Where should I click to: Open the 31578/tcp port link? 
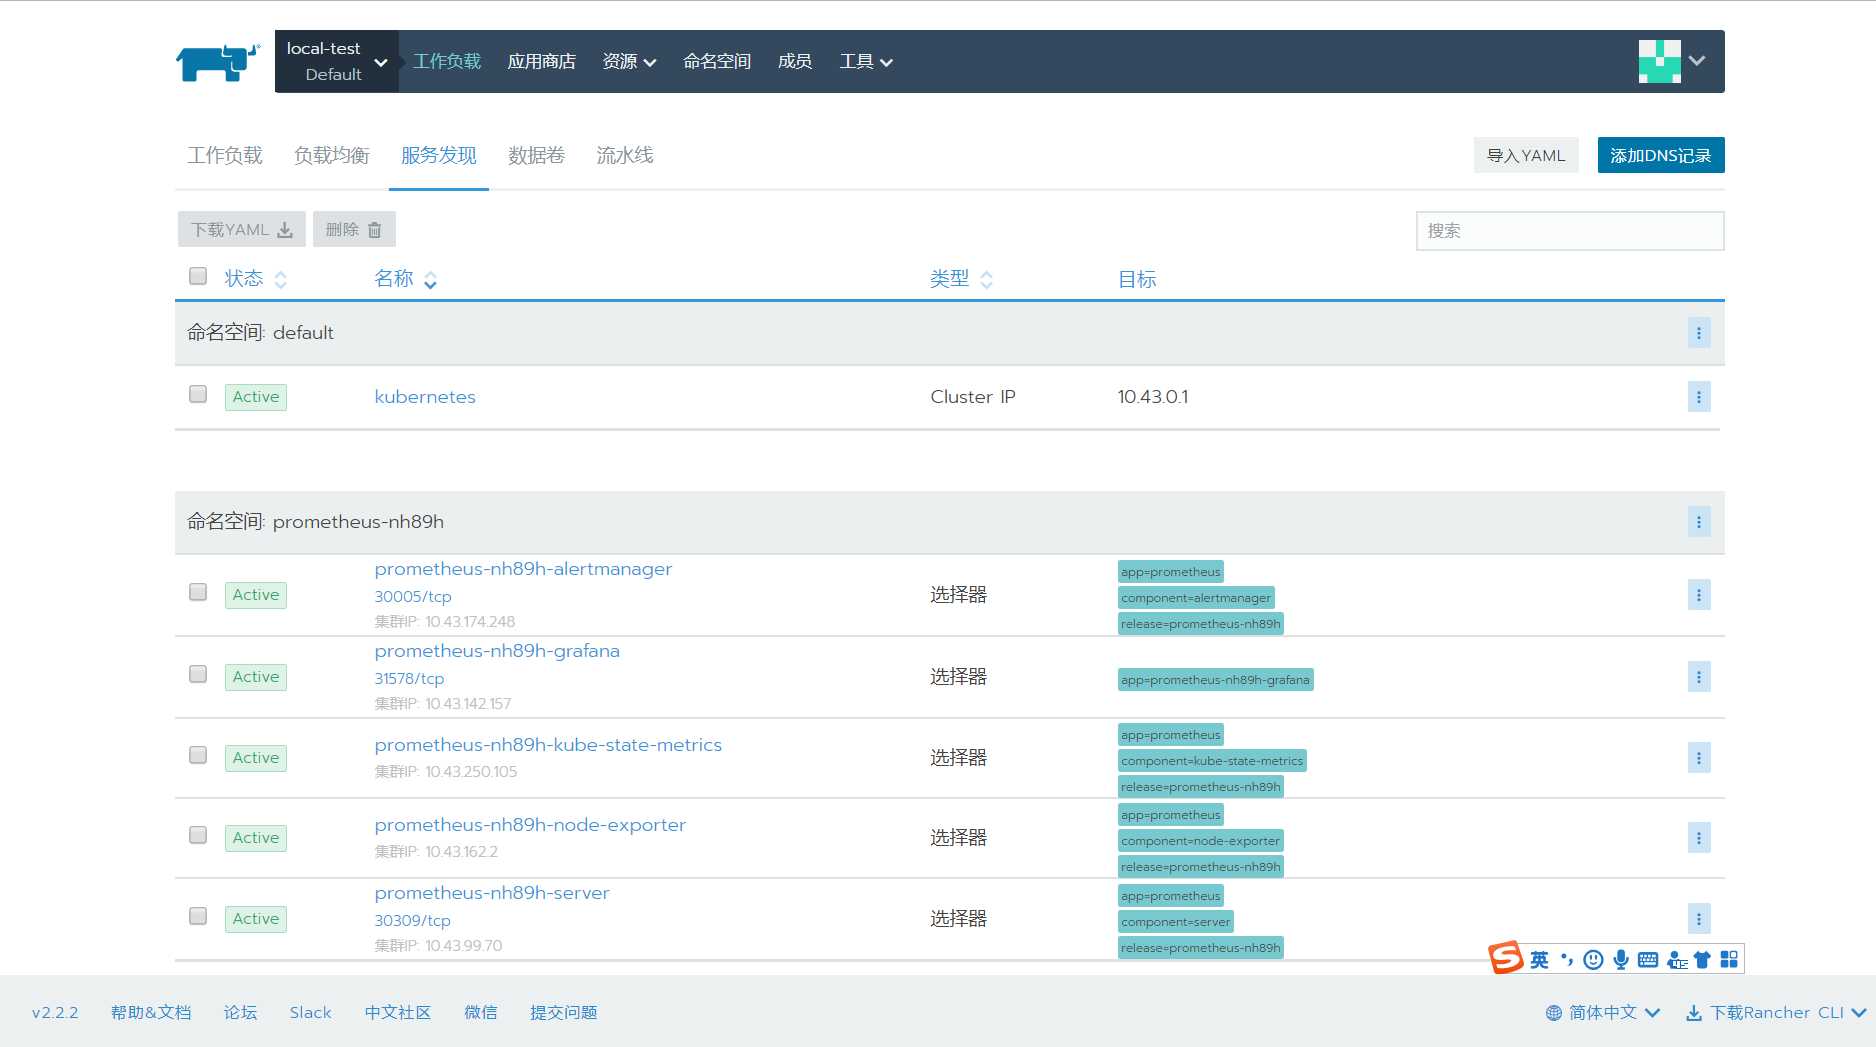[x=409, y=678]
